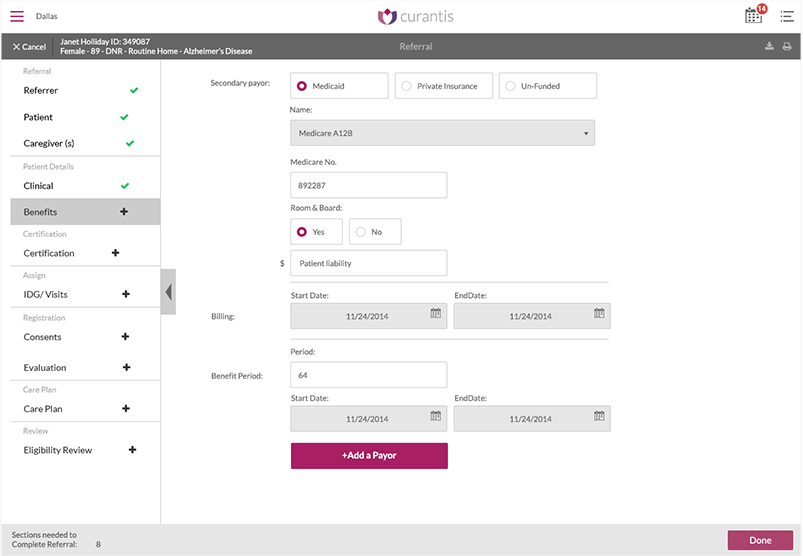Click the download icon in referral bar
The image size is (803, 556).
click(769, 47)
